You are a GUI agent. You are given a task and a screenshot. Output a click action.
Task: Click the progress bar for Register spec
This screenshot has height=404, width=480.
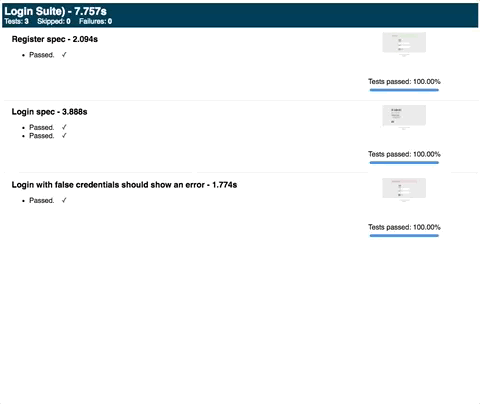[x=404, y=90]
